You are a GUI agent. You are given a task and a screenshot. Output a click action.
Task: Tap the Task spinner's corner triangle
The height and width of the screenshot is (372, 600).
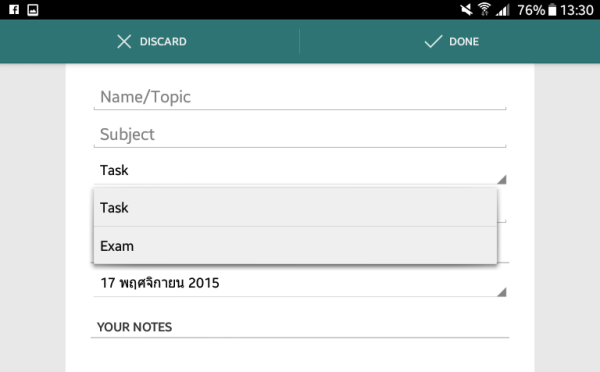(x=502, y=179)
